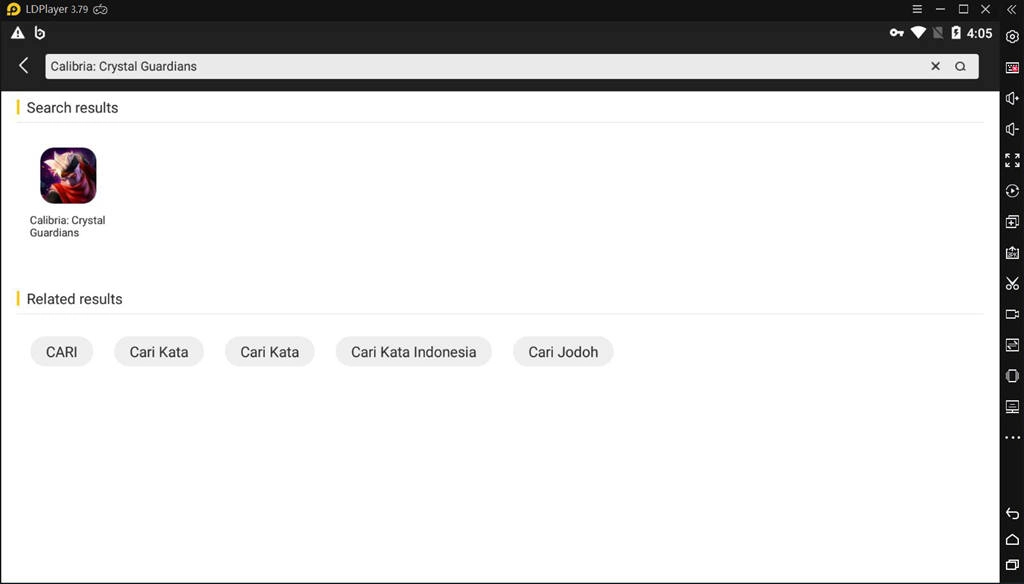Click the Calibria: Crystal Guardians app name
Viewport: 1024px width, 584px height.
click(67, 226)
